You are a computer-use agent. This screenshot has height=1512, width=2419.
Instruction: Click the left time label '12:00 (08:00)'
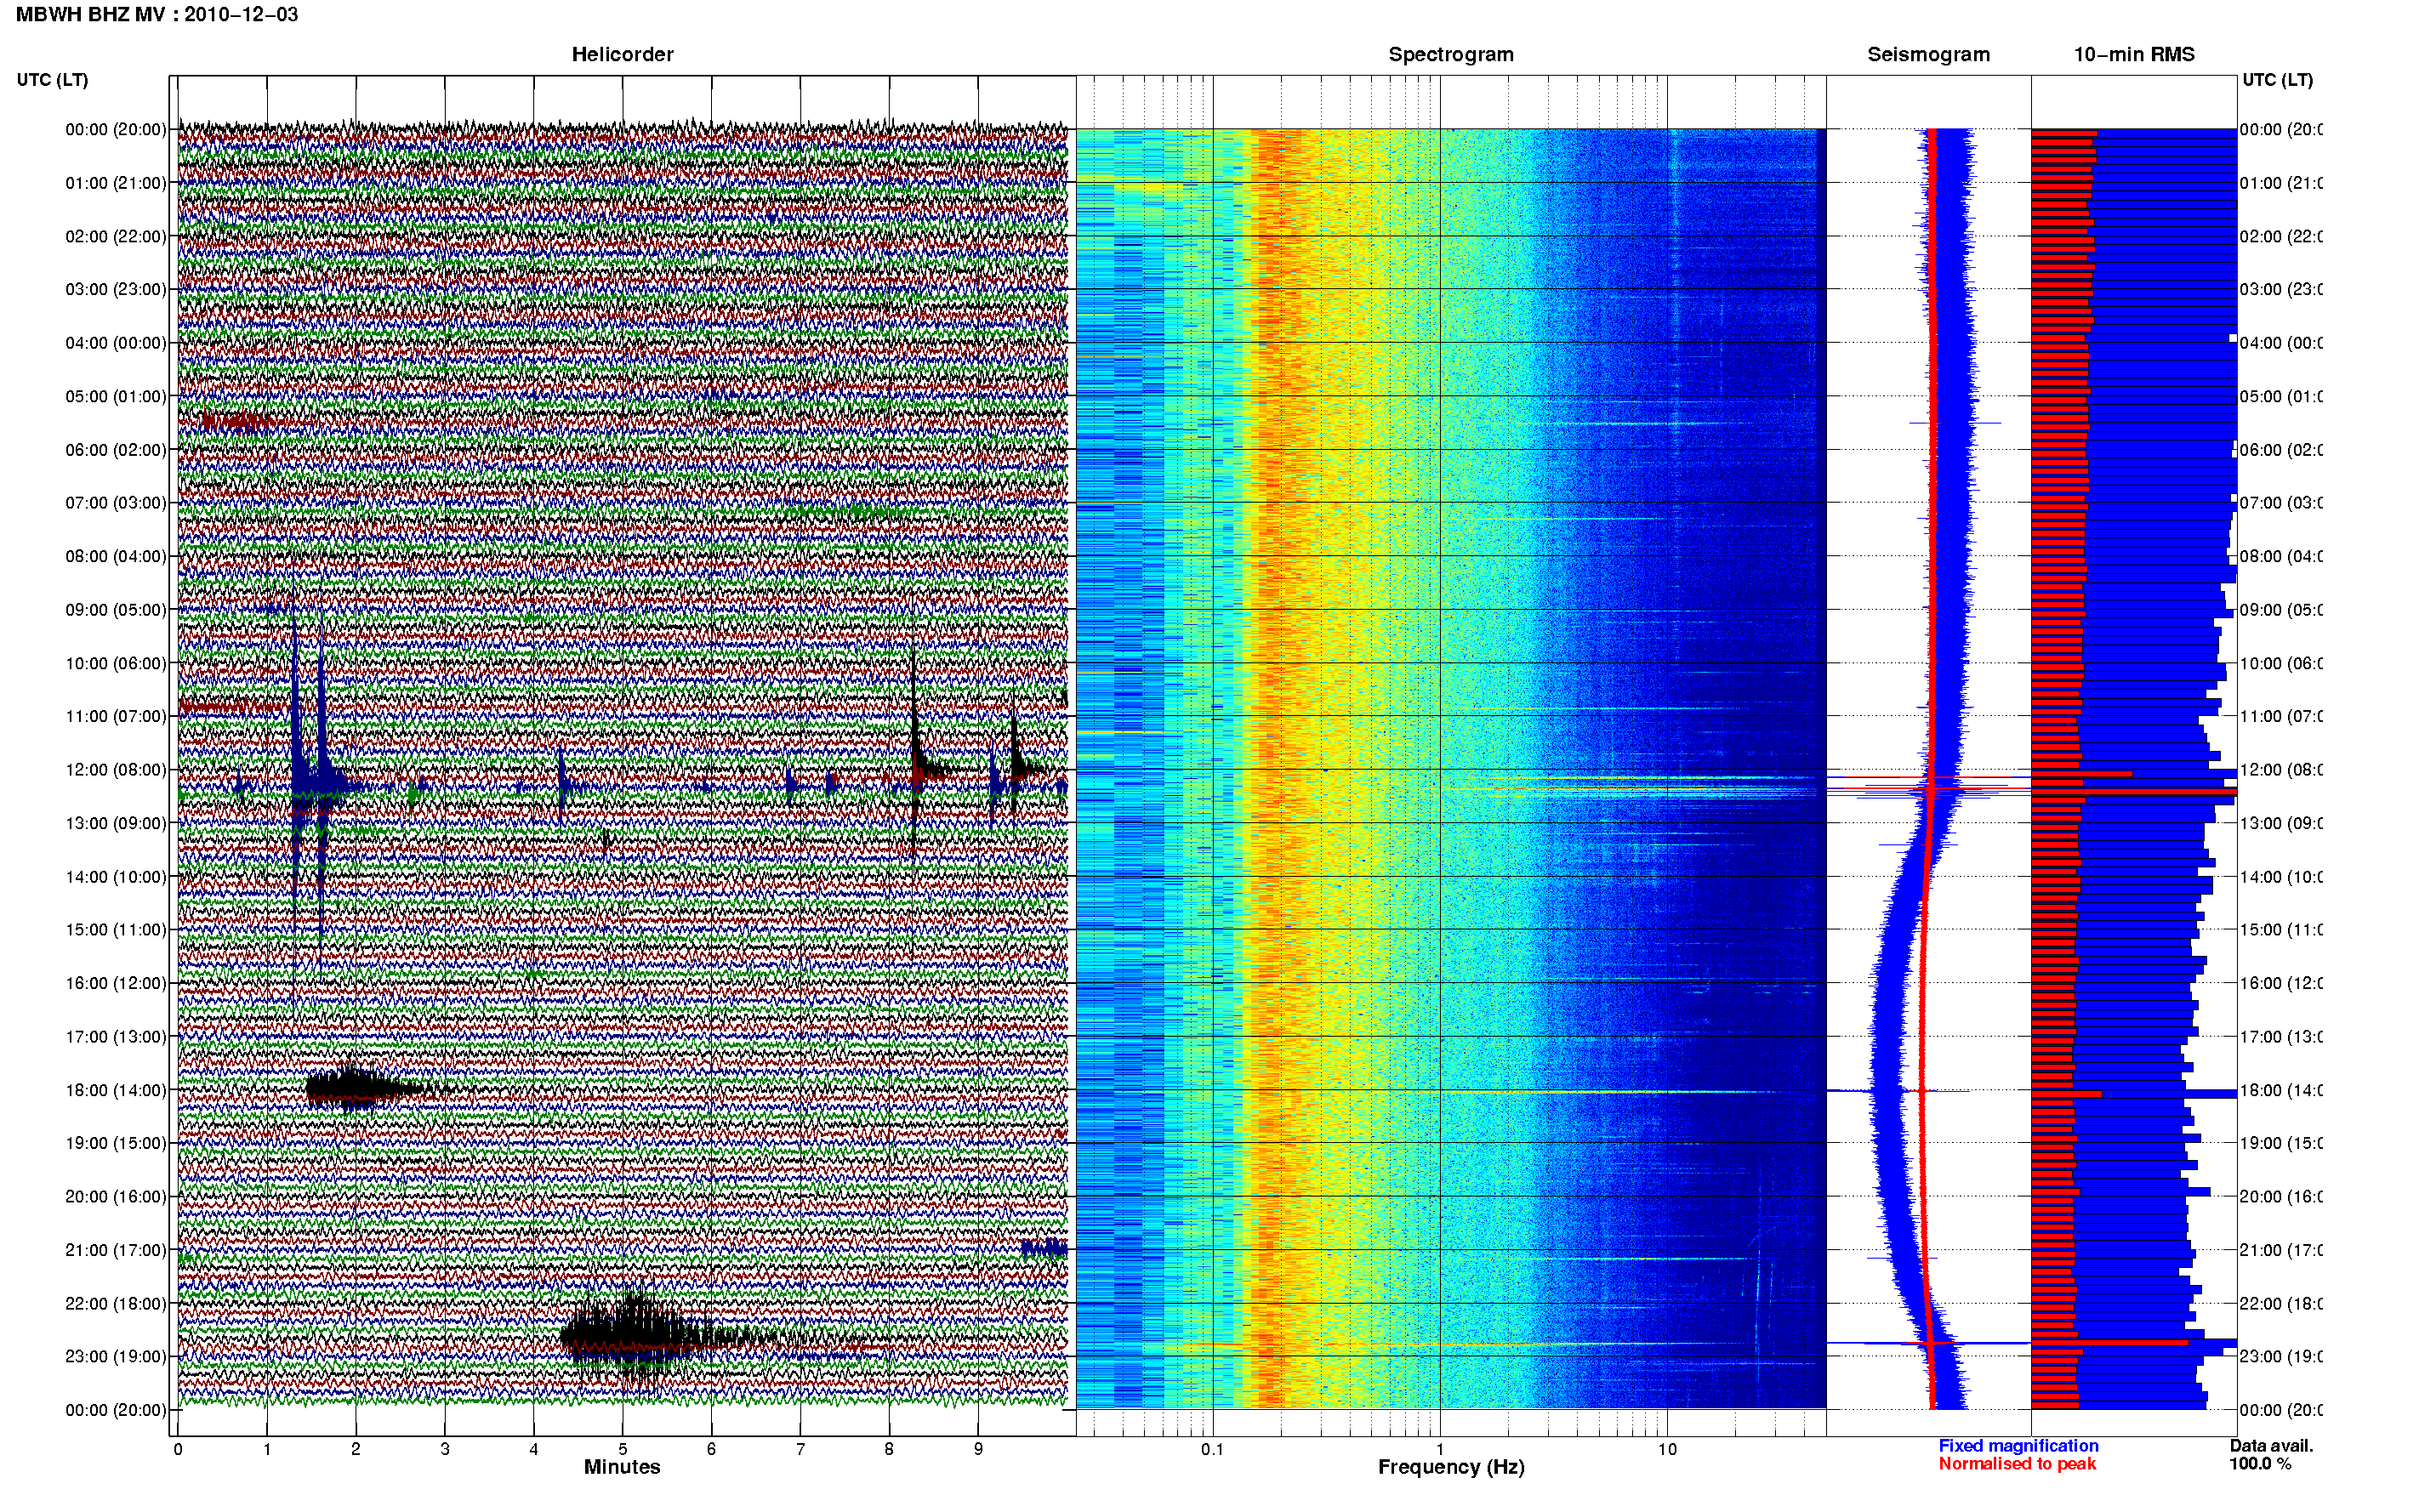point(116,770)
